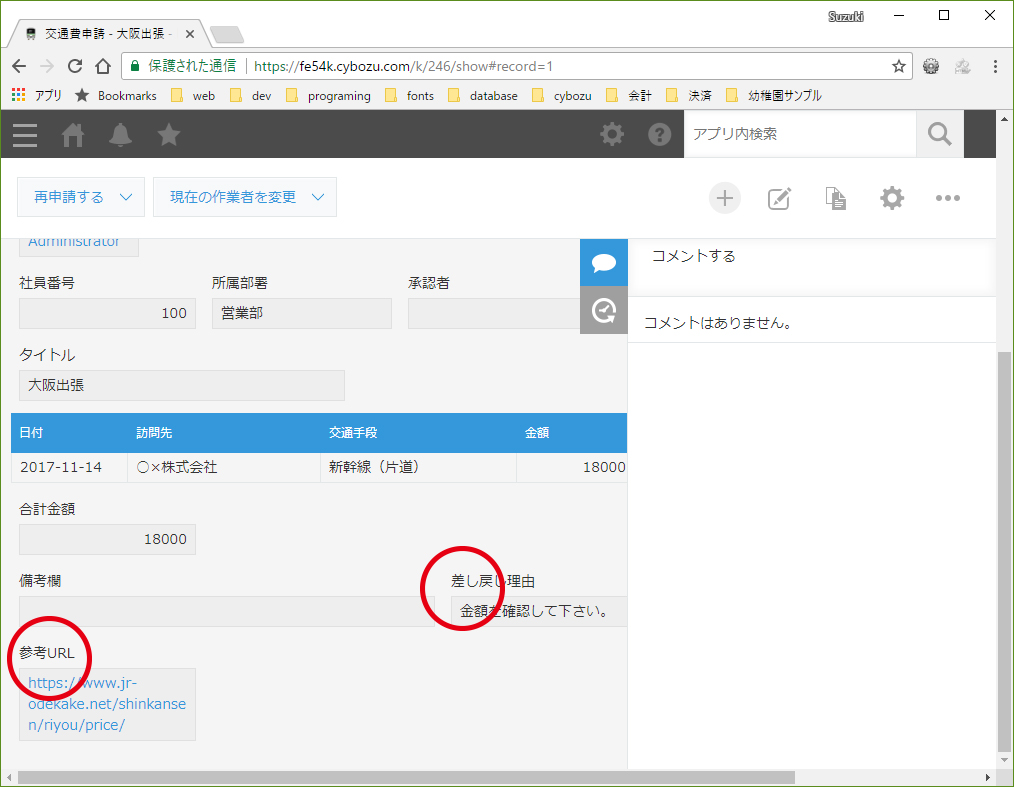Viewport: 1014px width, 787px height.
Task: Open the favorites star in header
Action: tap(169, 135)
